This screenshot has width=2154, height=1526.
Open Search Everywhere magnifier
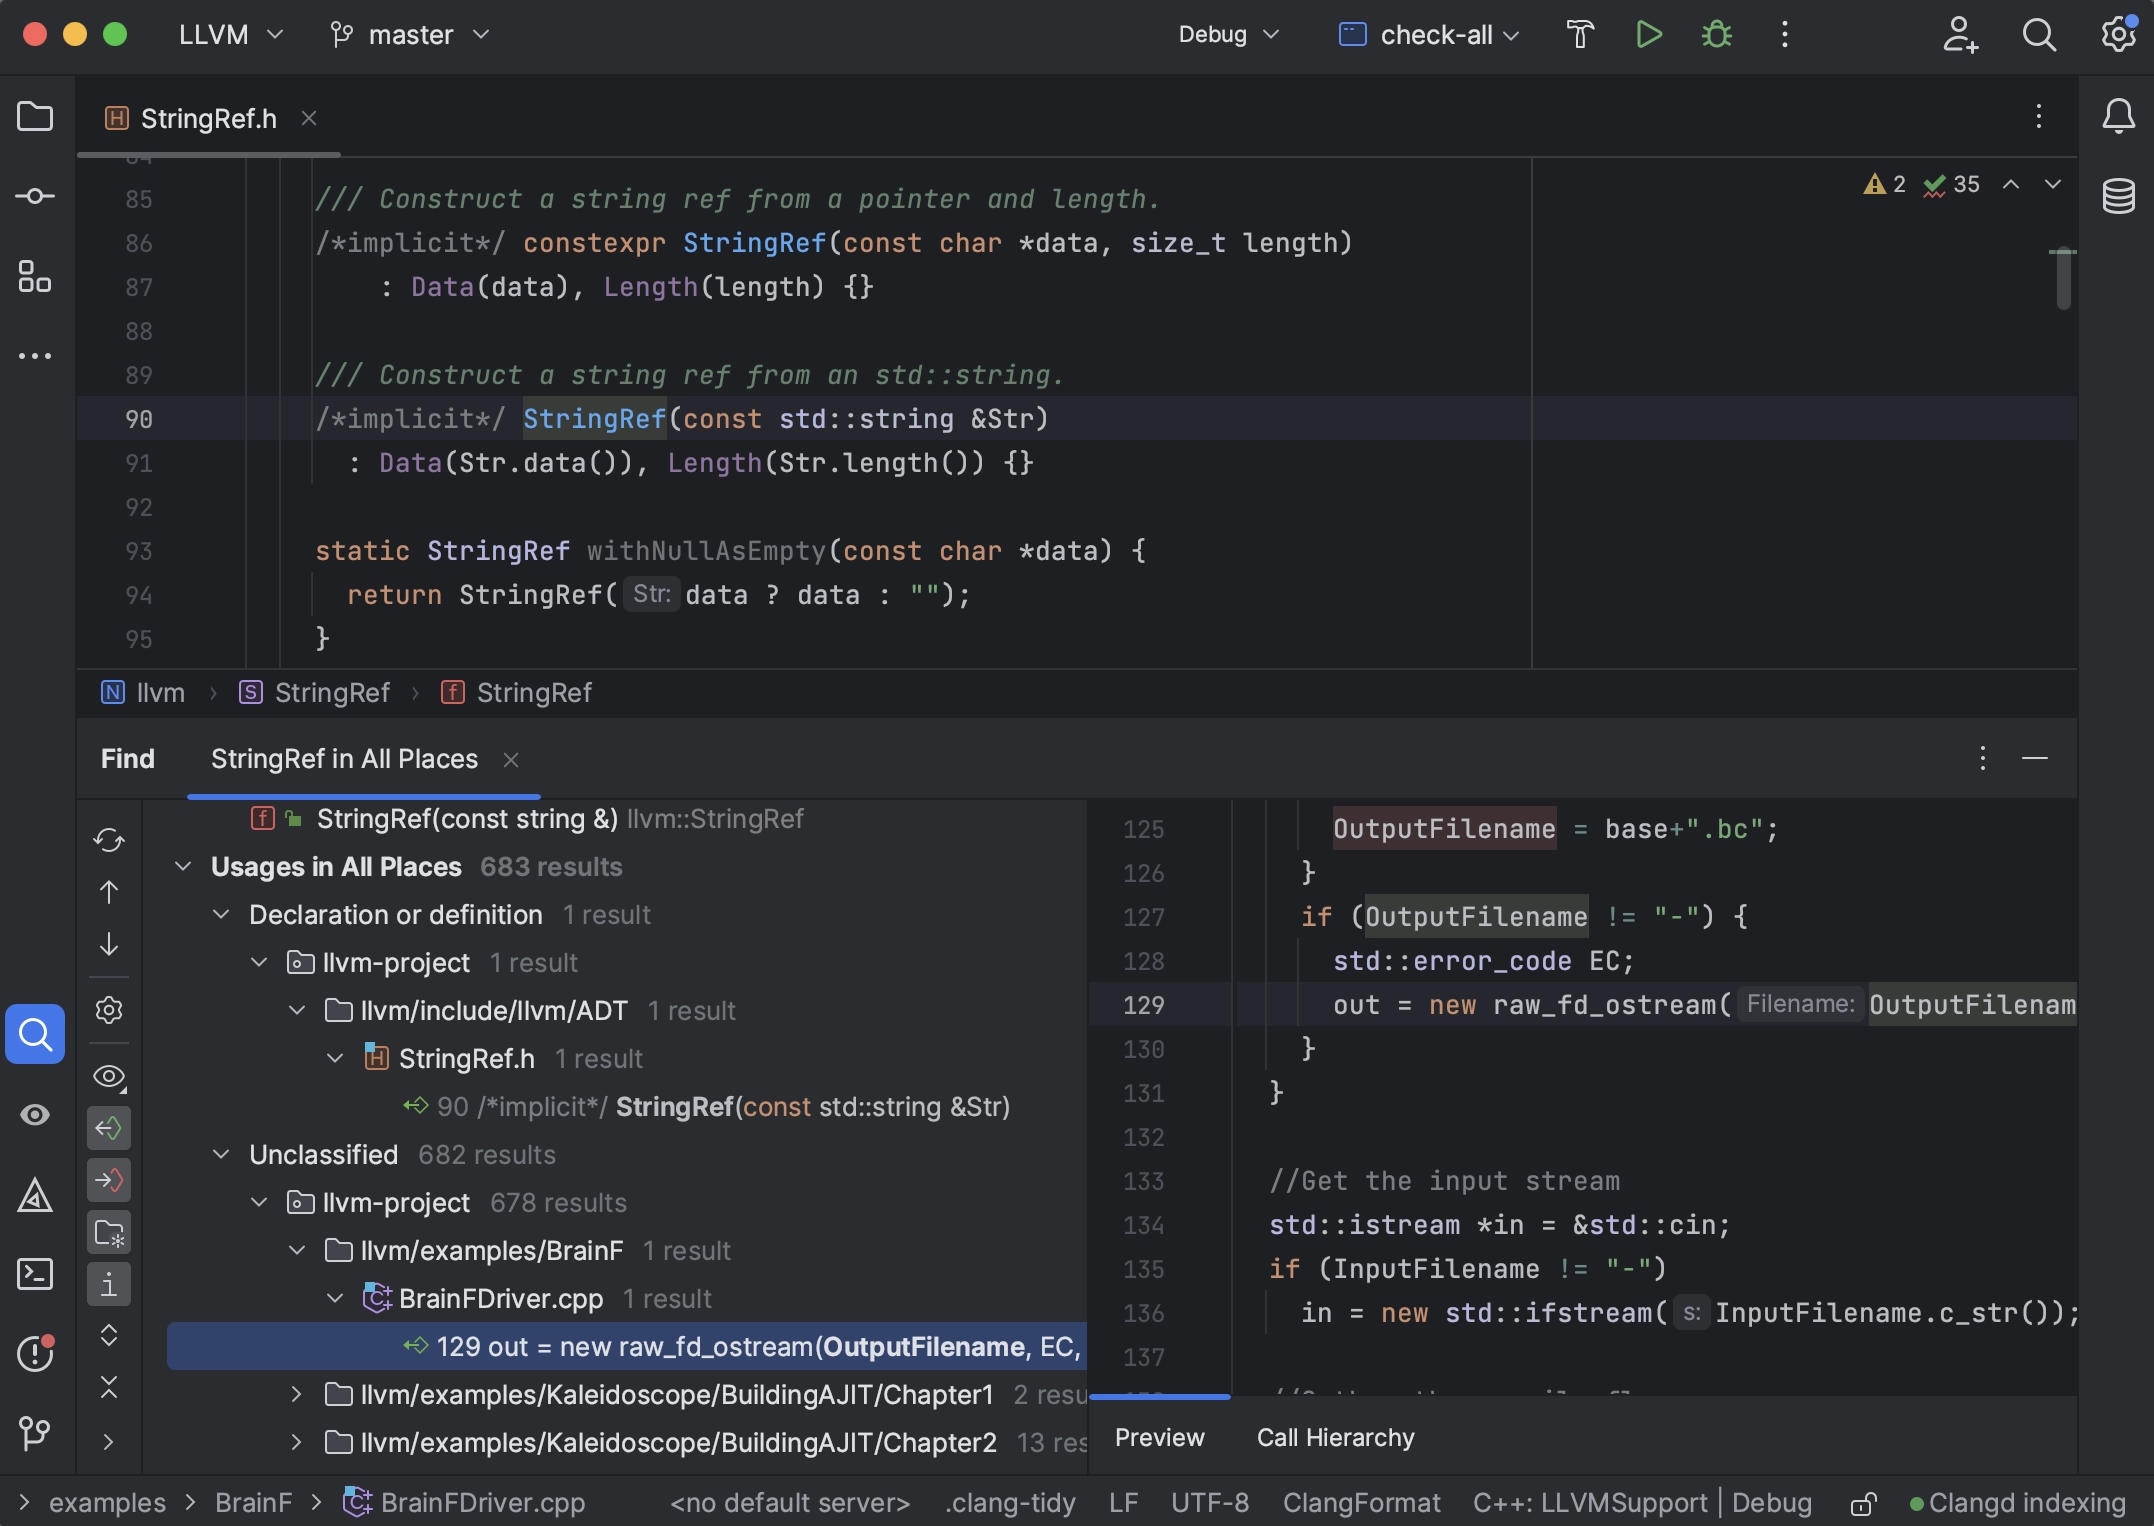click(x=2039, y=35)
